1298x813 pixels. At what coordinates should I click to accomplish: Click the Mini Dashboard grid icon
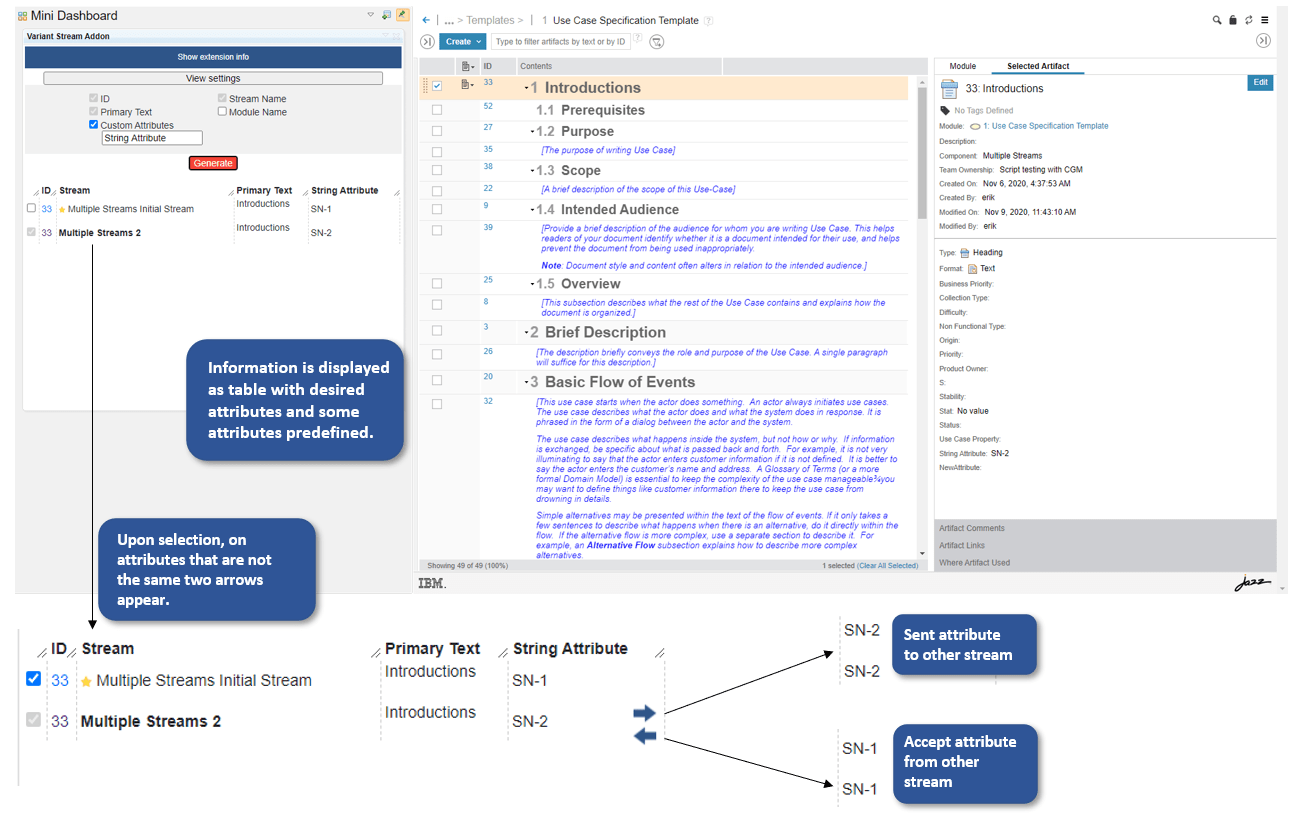[23, 16]
